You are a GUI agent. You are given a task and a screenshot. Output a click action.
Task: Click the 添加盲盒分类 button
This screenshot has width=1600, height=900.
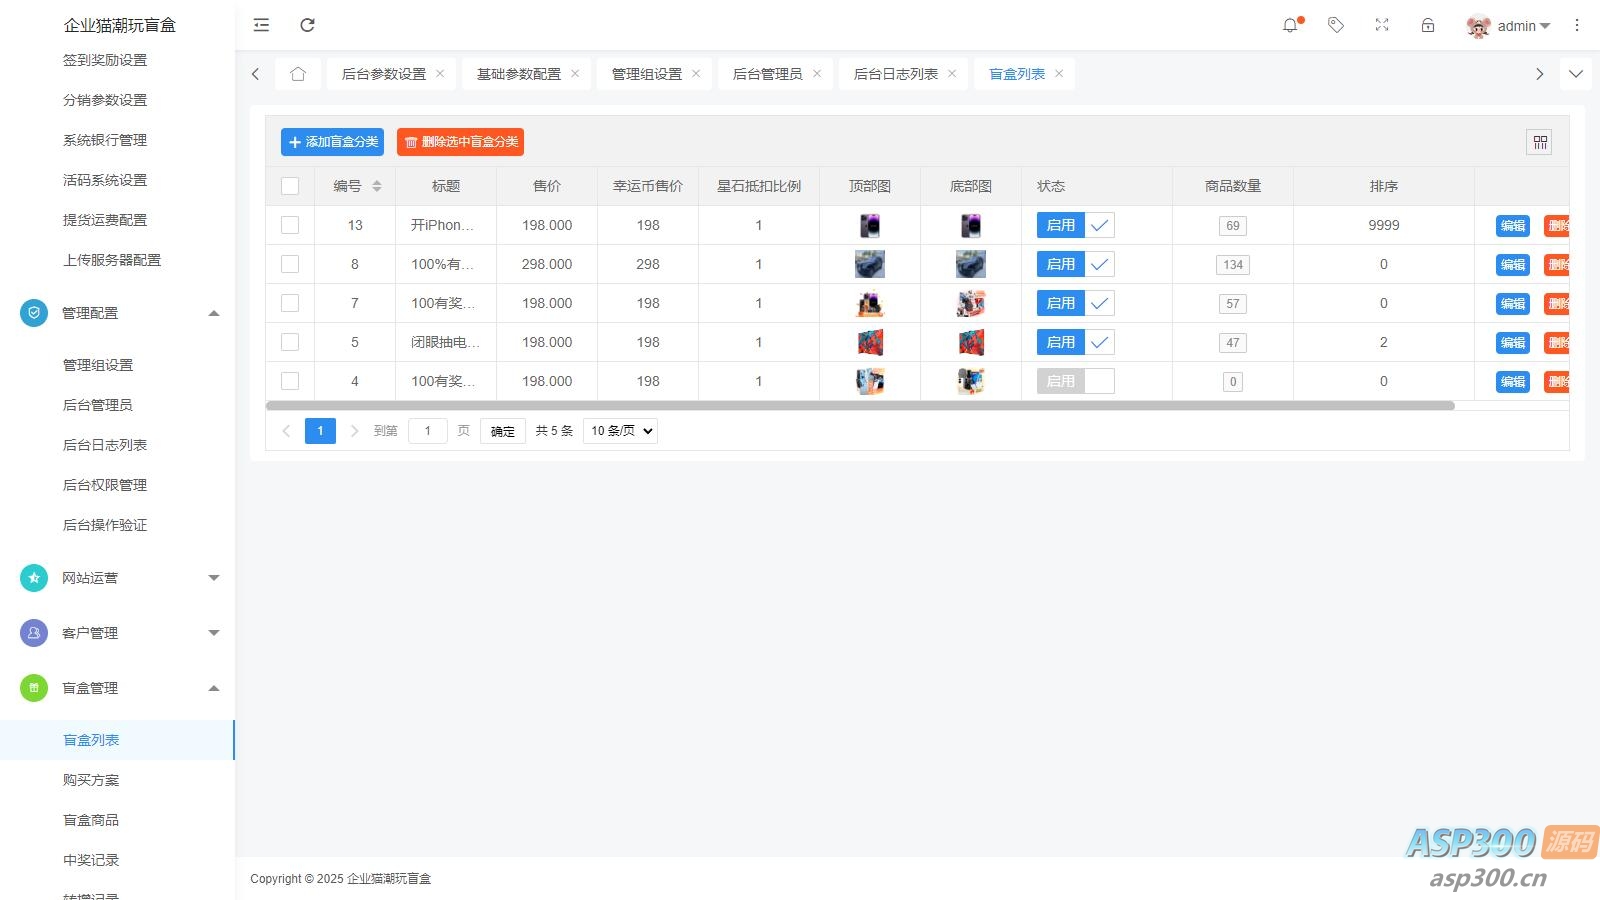pos(331,141)
